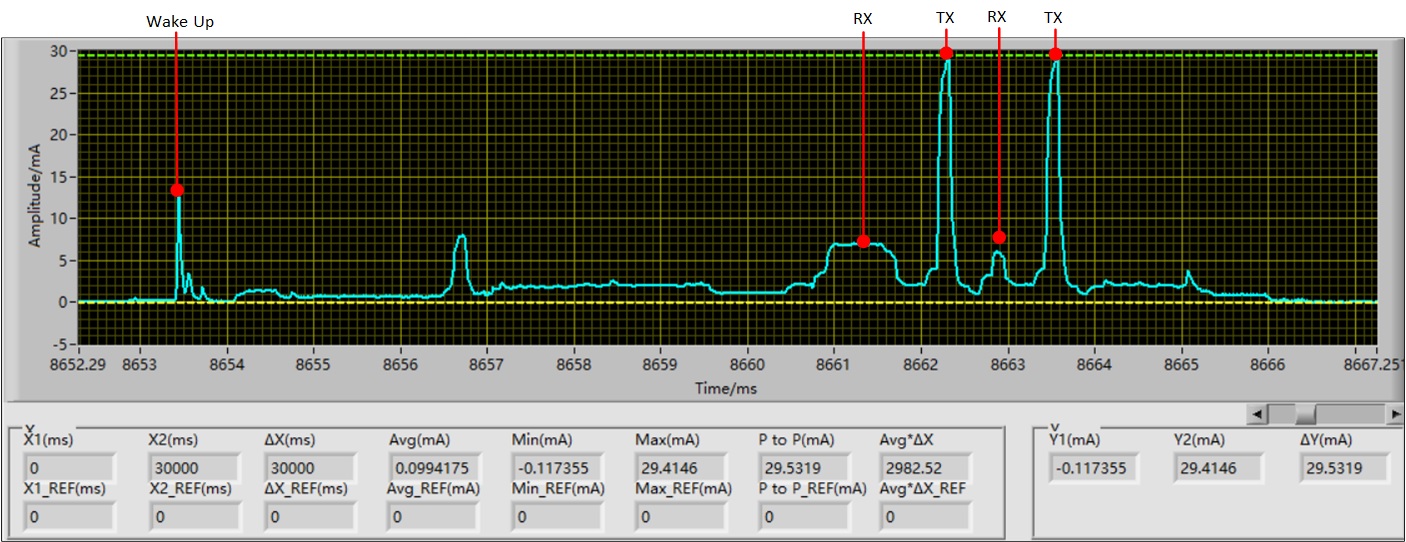
Task: Select the X2(ms) field showing 30000
Action: point(193,468)
